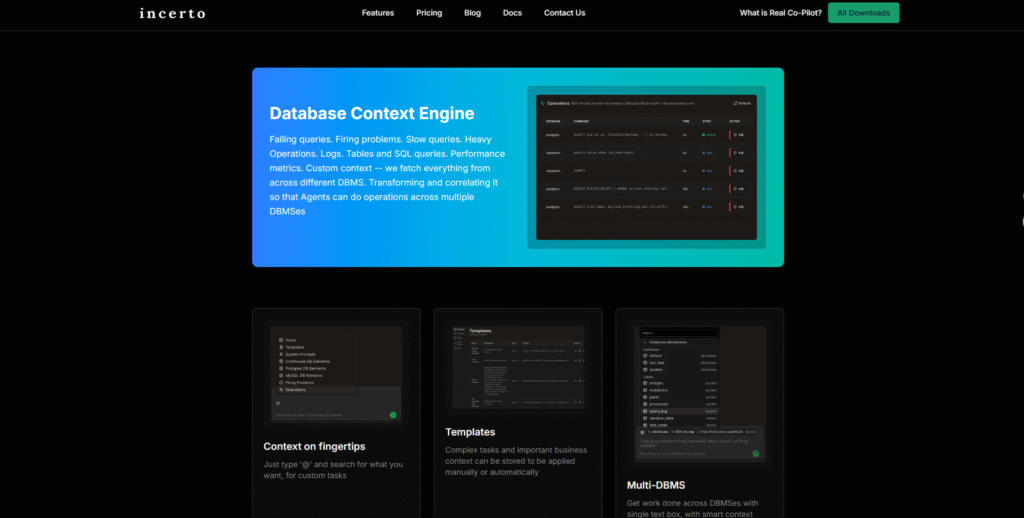This screenshot has height=518, width=1024.
Task: Select Operations entry in the context menu preview
Action: pyautogui.click(x=296, y=389)
